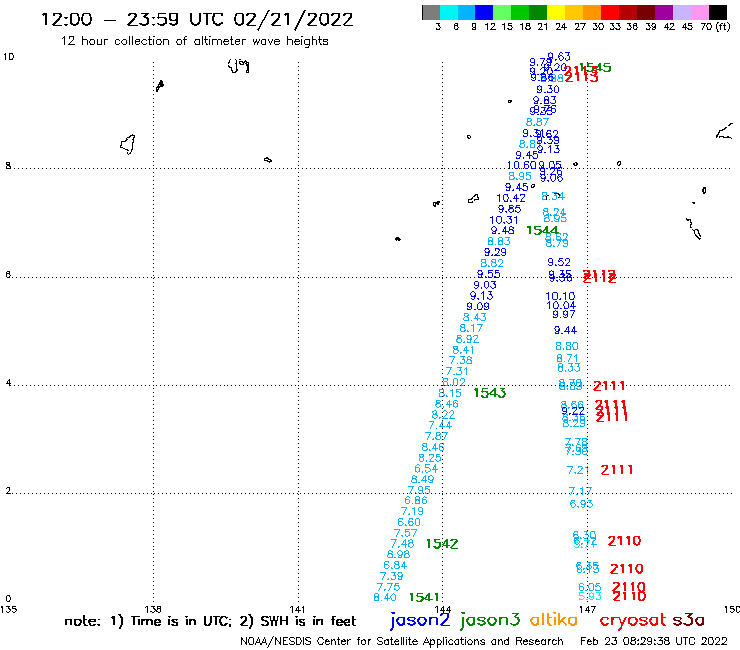
Task: Select the pink 70 ft color swatch
Action: click(x=699, y=12)
